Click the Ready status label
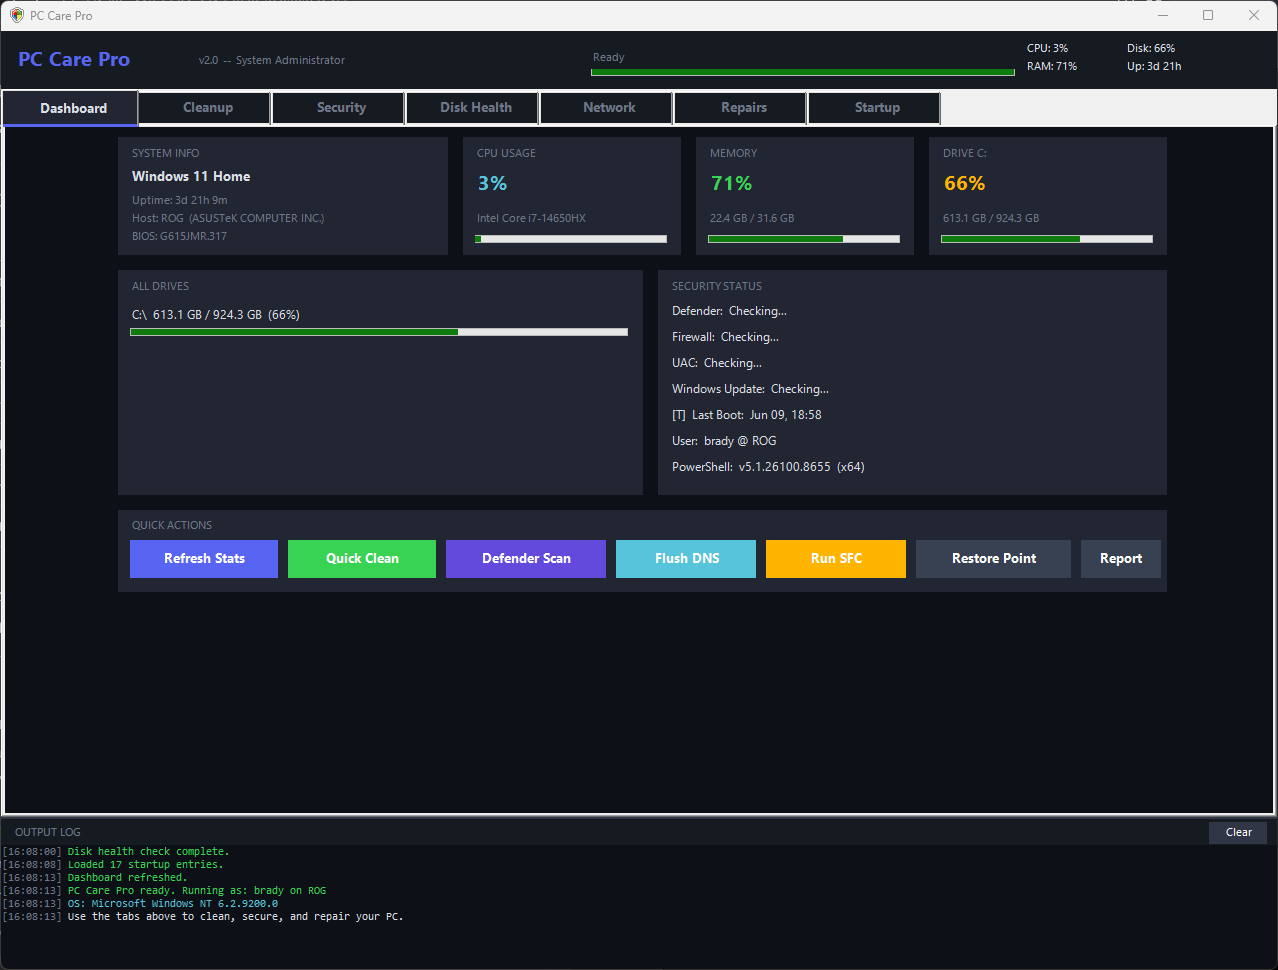The height and width of the screenshot is (970, 1278). (608, 57)
